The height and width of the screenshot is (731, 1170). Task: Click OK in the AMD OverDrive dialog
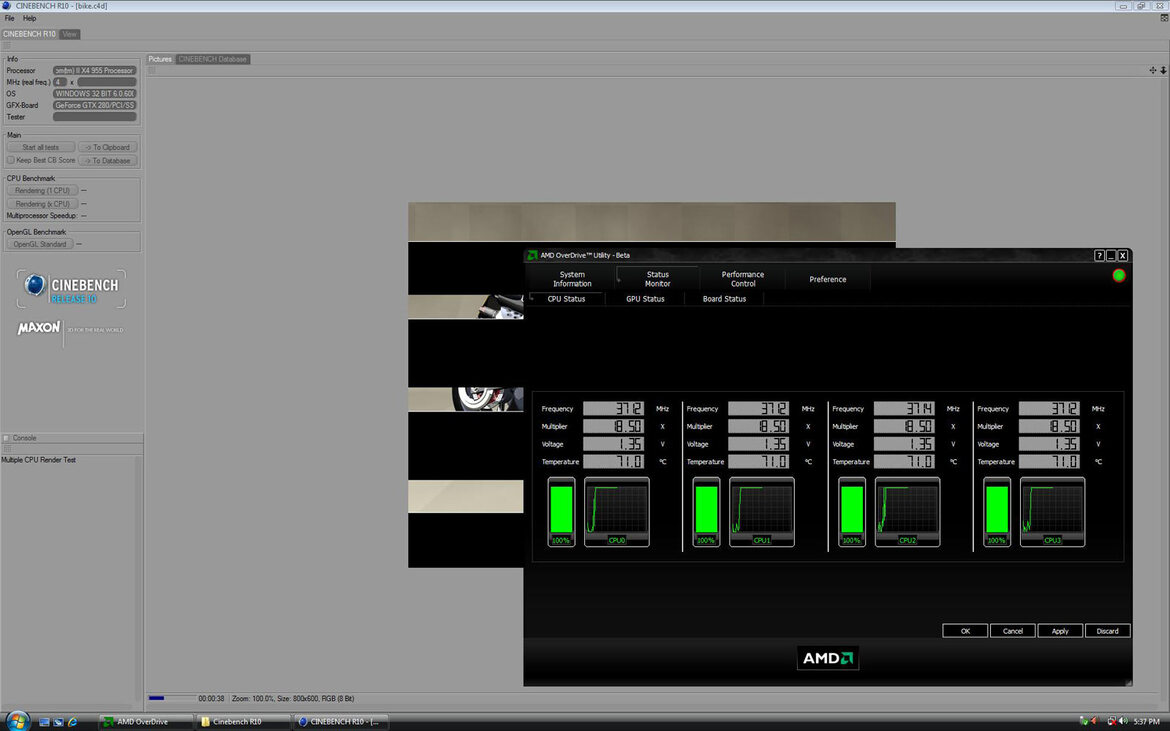coord(965,631)
